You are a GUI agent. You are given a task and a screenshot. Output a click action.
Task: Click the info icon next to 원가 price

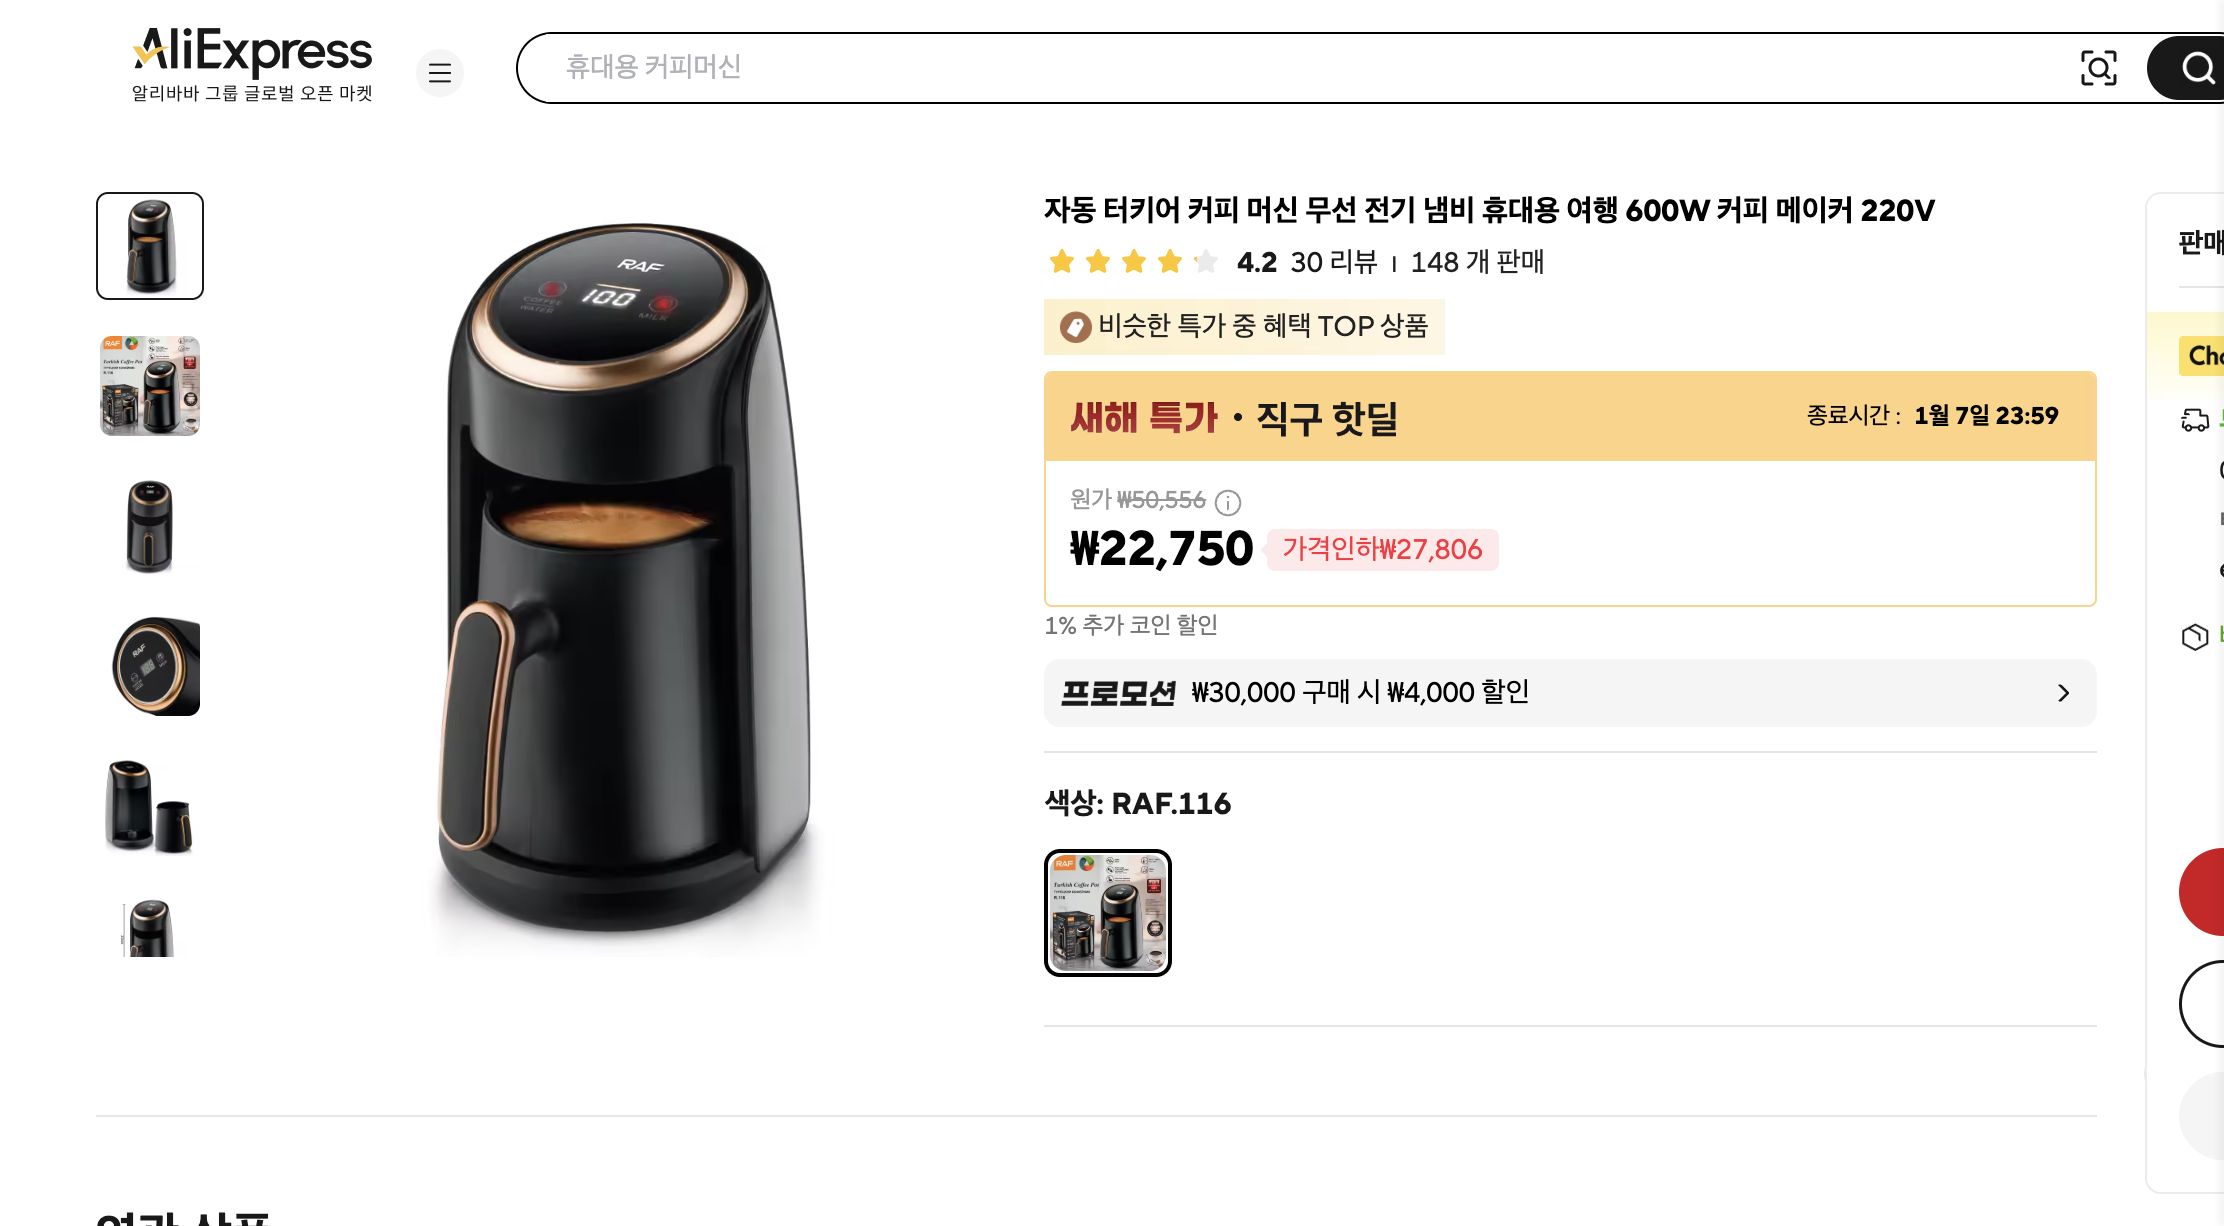click(x=1227, y=503)
